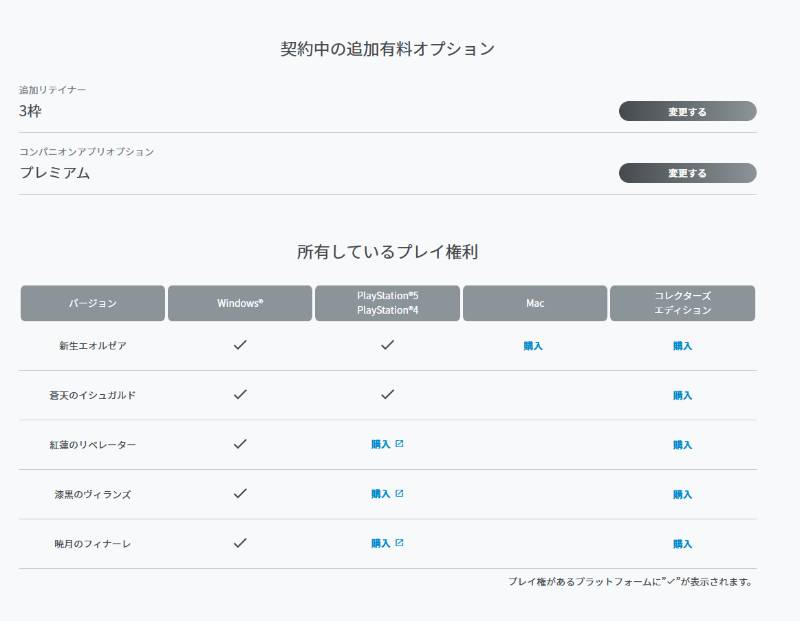
Task: Click the 3枠 retainer value
Action: (30, 111)
